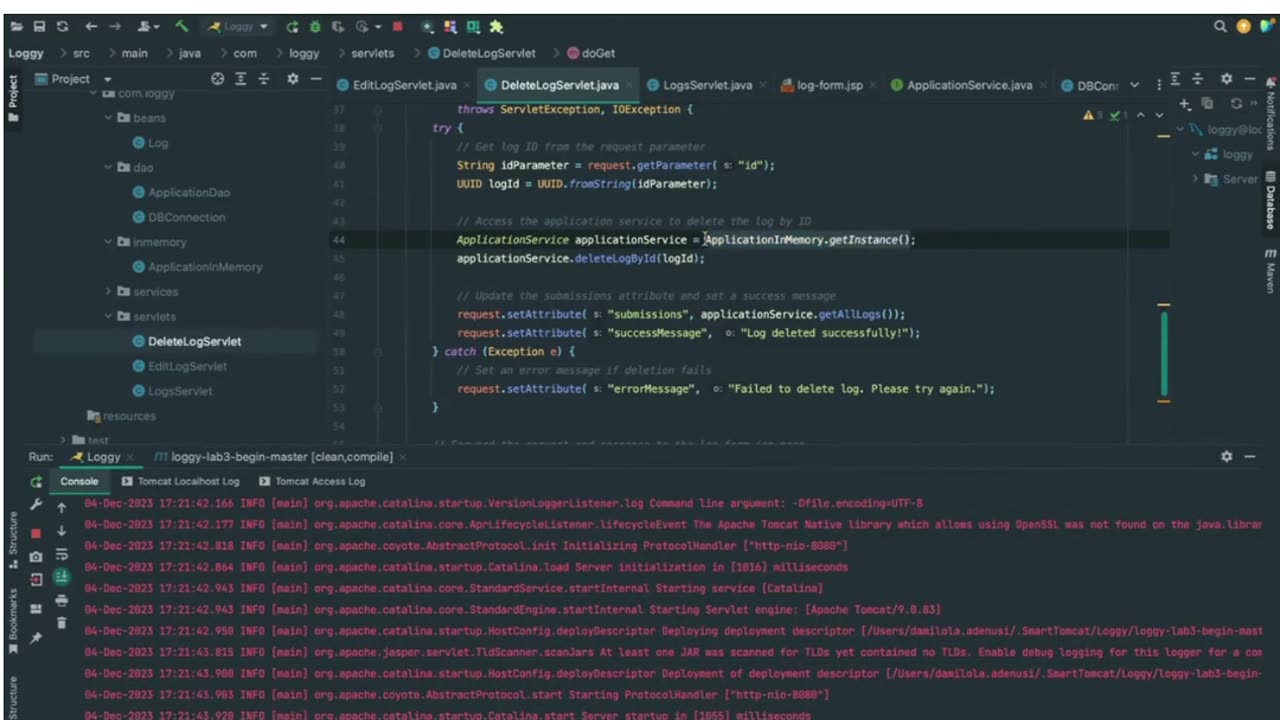Select EditLogServlet in project tree
The image size is (1280, 720).
(180, 366)
